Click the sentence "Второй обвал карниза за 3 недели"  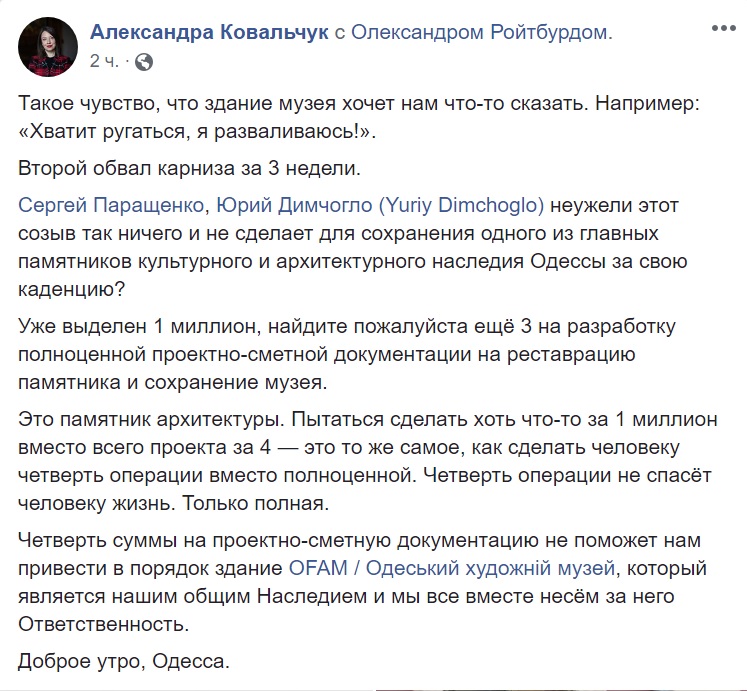(x=189, y=168)
